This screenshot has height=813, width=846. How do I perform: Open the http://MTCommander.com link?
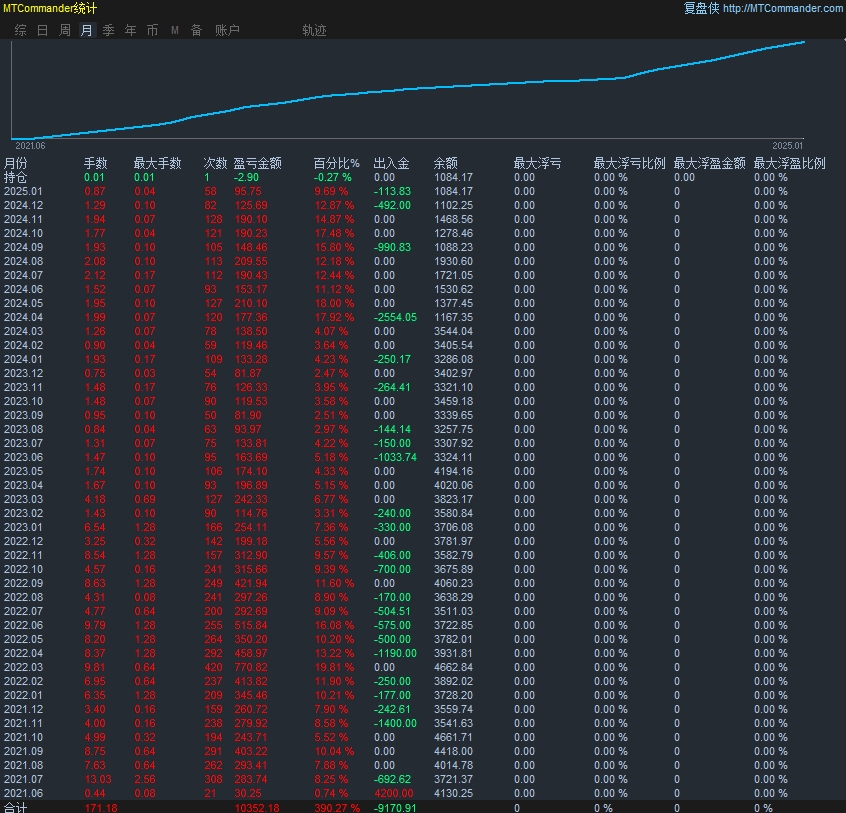point(783,8)
